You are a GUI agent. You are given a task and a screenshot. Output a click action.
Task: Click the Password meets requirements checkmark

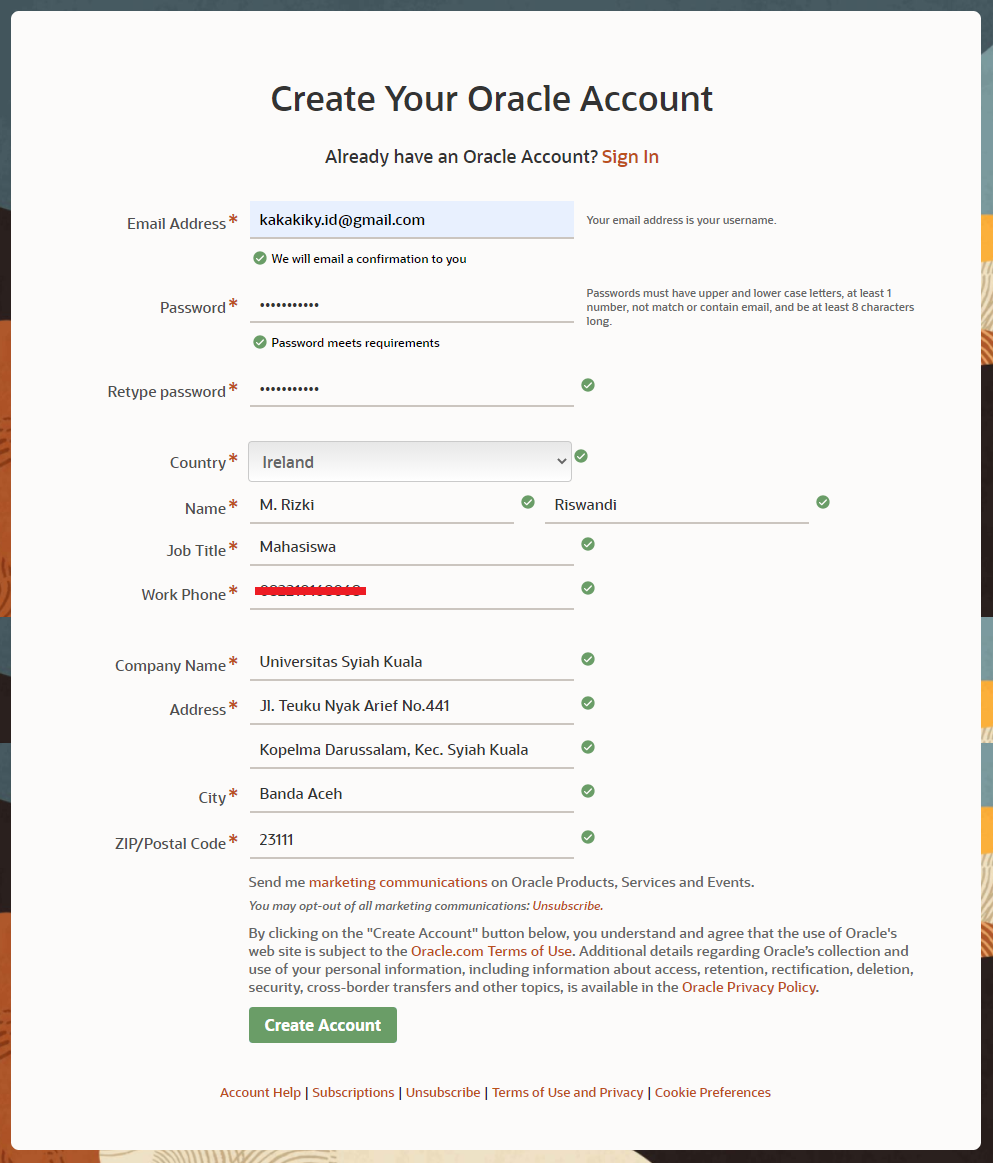pyautogui.click(x=259, y=342)
